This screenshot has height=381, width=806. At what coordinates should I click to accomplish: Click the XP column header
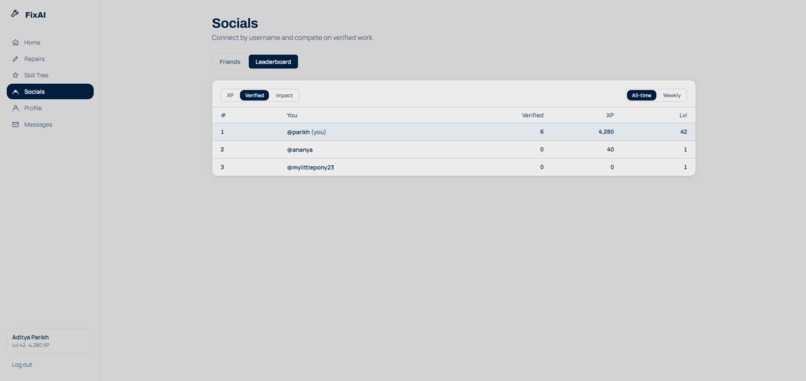click(x=610, y=115)
